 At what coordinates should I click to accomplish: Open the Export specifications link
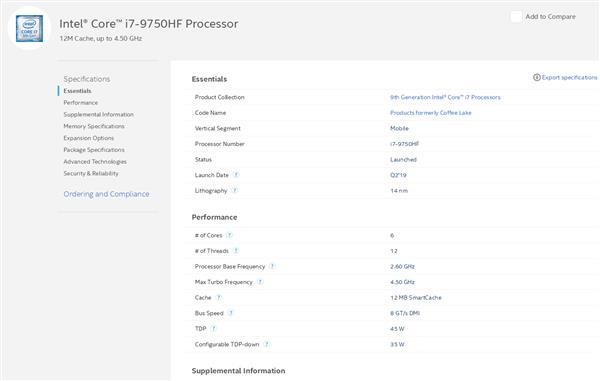pos(569,77)
